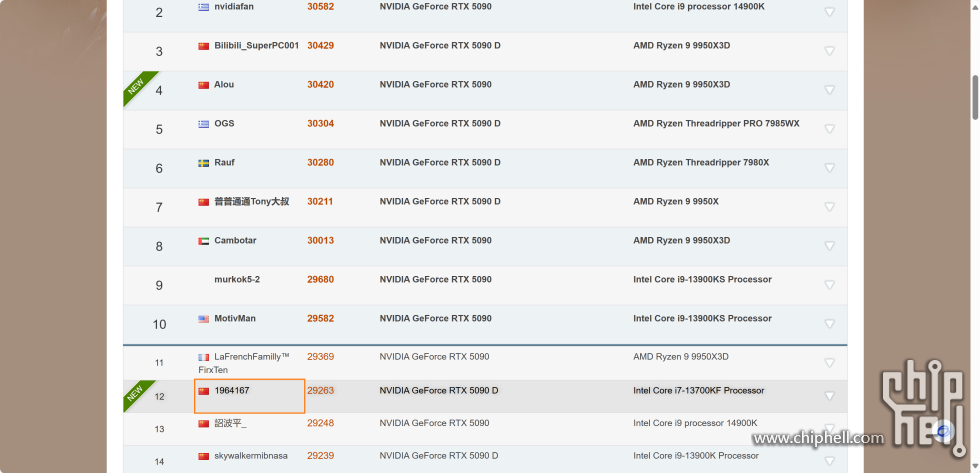Viewport: 980px width, 473px height.
Task: Click AMD Ryzen 9 9950X in rank 7
Action: pyautogui.click(x=676, y=201)
